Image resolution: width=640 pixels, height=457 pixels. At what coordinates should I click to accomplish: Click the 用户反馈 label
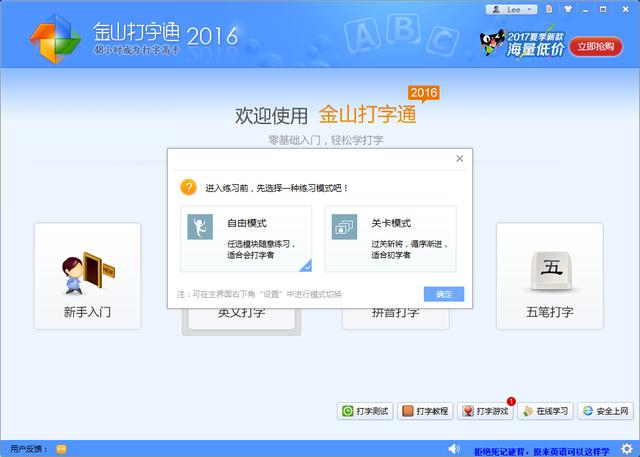[29, 449]
